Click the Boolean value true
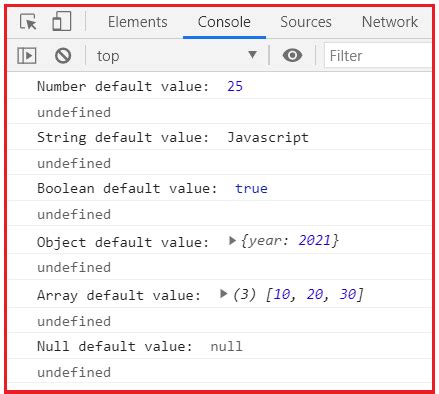Screen dimensions: 439x394 click(251, 188)
